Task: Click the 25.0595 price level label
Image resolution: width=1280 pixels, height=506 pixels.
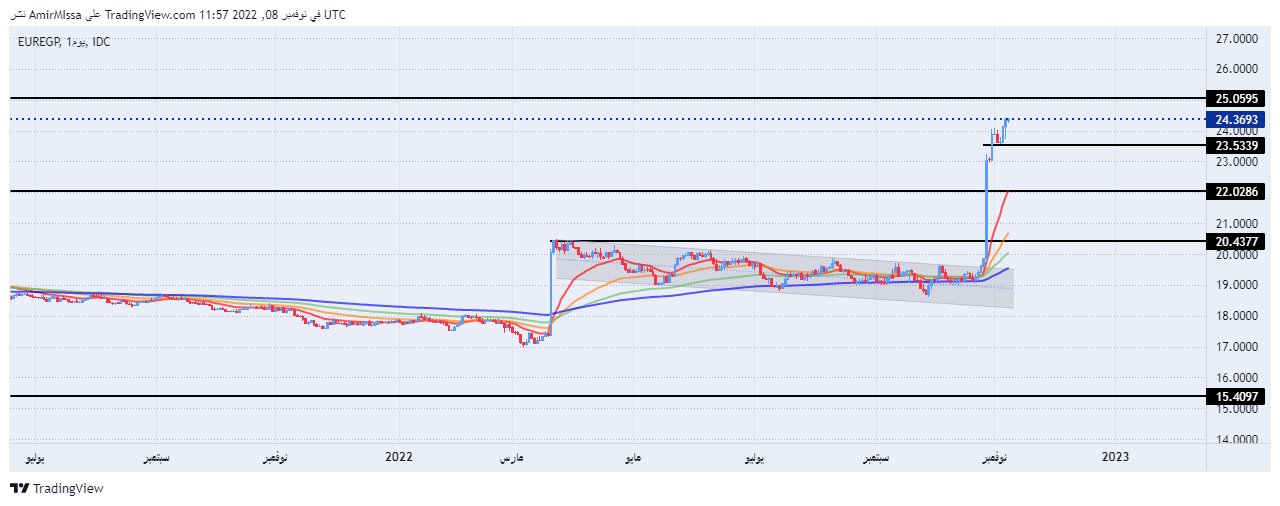Action: point(1236,99)
